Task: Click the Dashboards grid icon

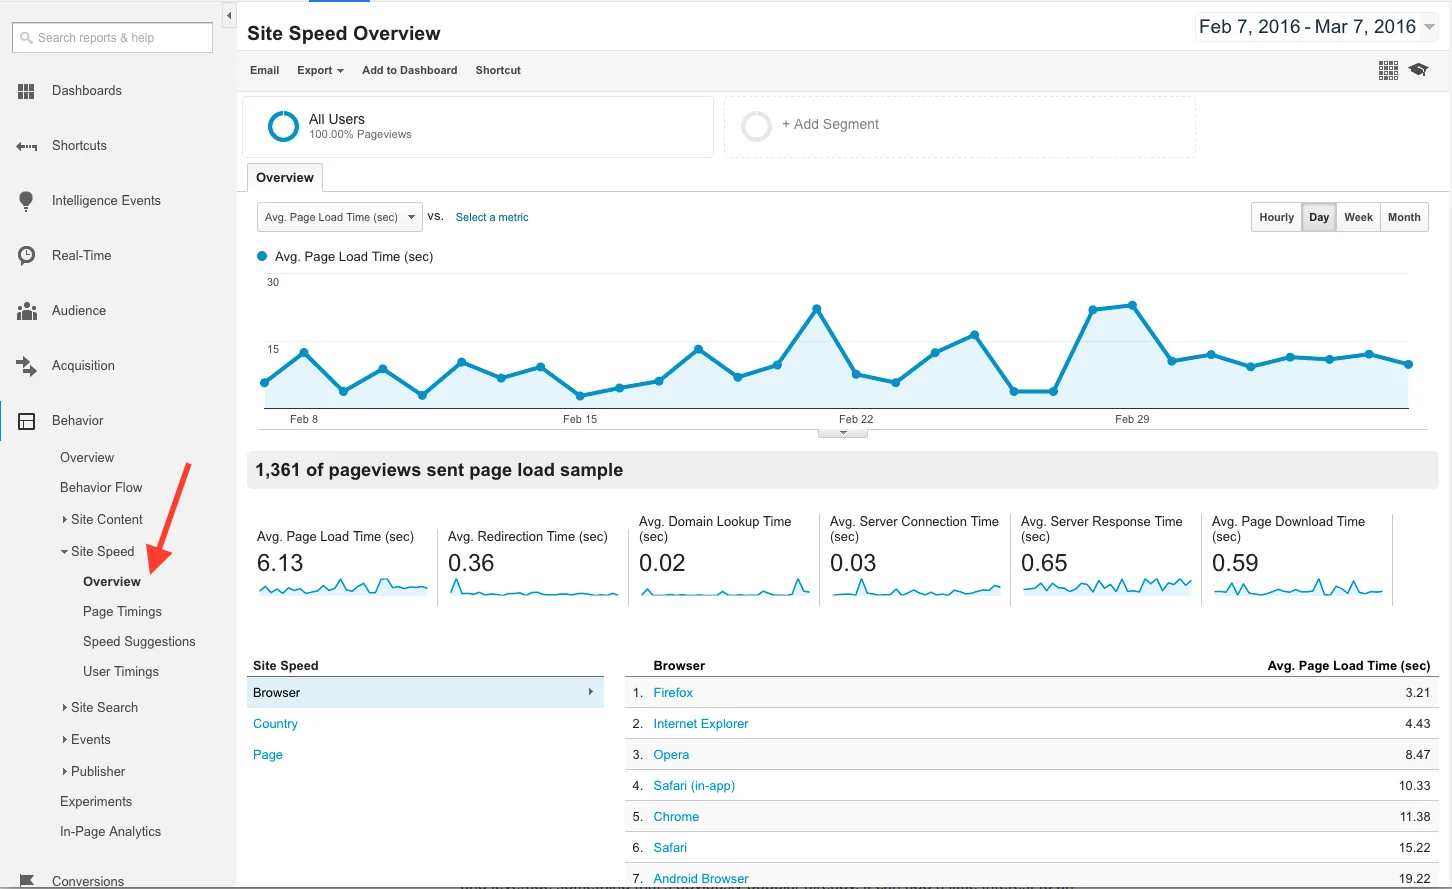Action: tap(26, 91)
